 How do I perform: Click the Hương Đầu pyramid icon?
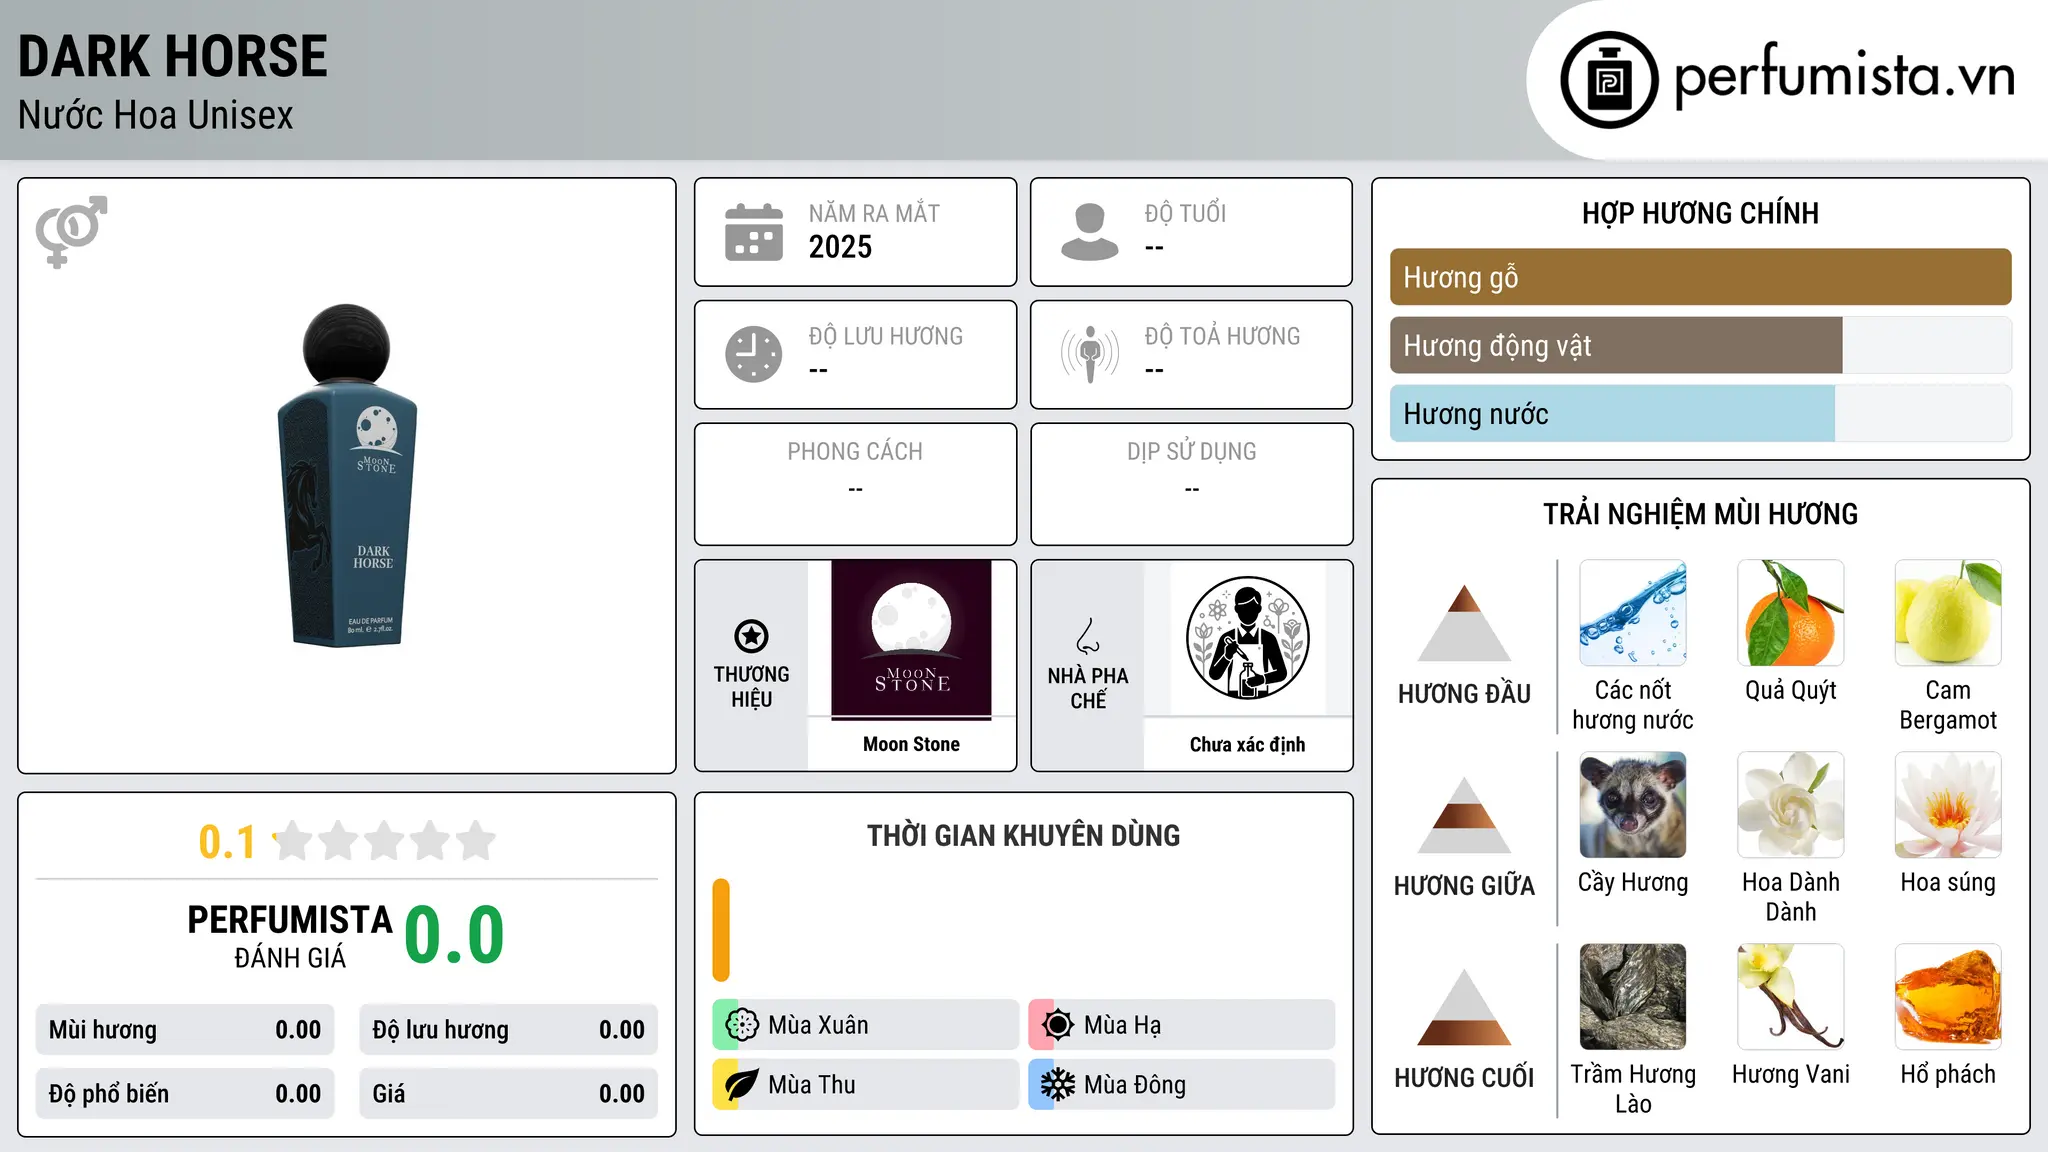pos(1464,623)
